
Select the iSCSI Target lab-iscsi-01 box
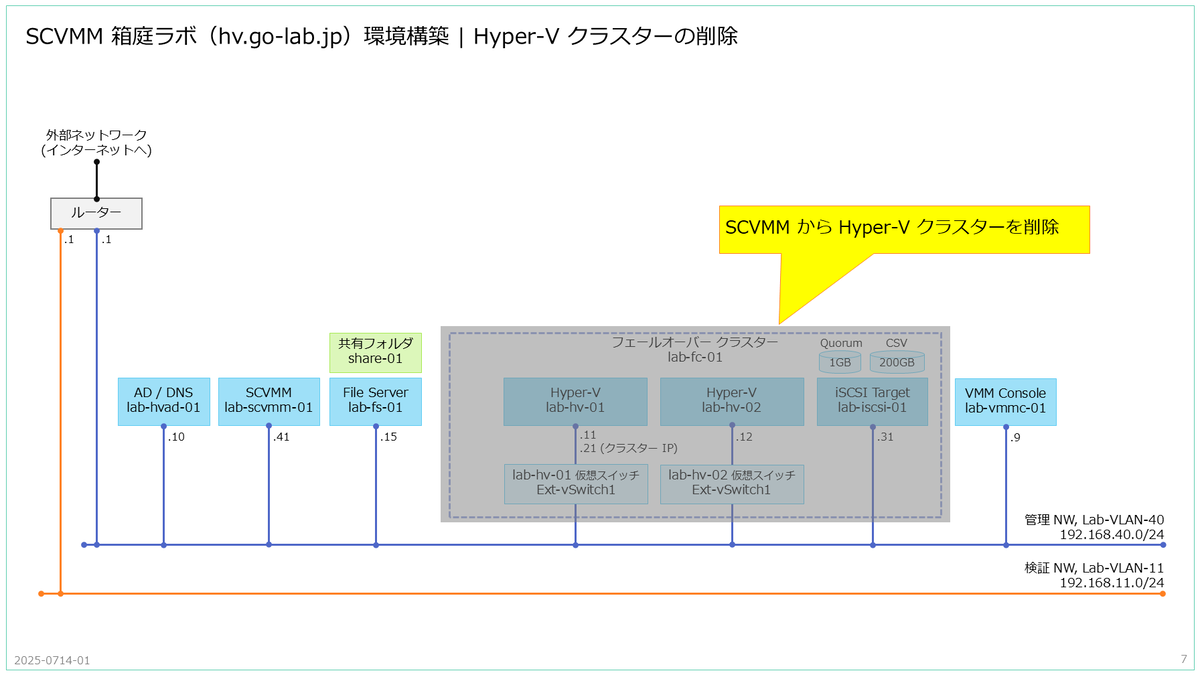tap(872, 401)
